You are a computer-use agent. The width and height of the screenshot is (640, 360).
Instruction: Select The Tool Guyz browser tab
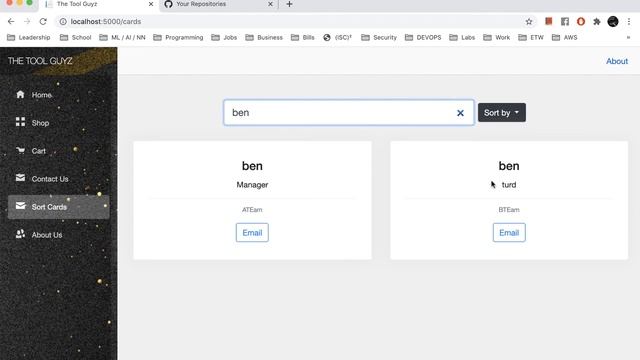(98, 4)
